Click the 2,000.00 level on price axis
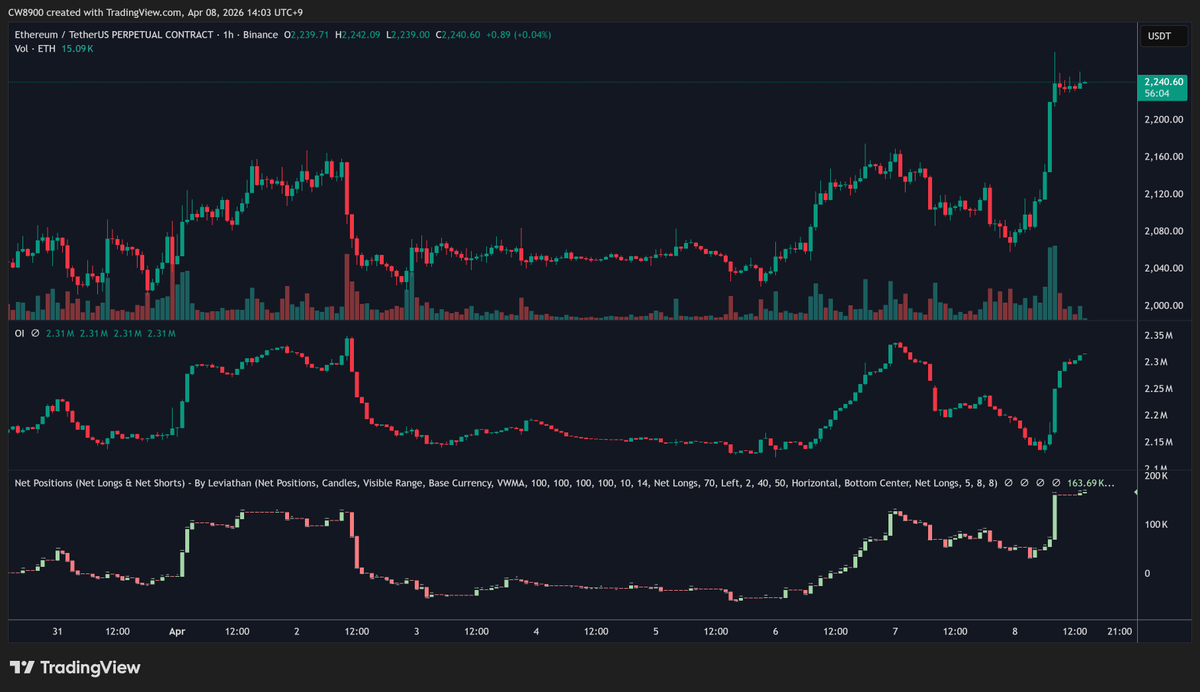 [x=1163, y=306]
